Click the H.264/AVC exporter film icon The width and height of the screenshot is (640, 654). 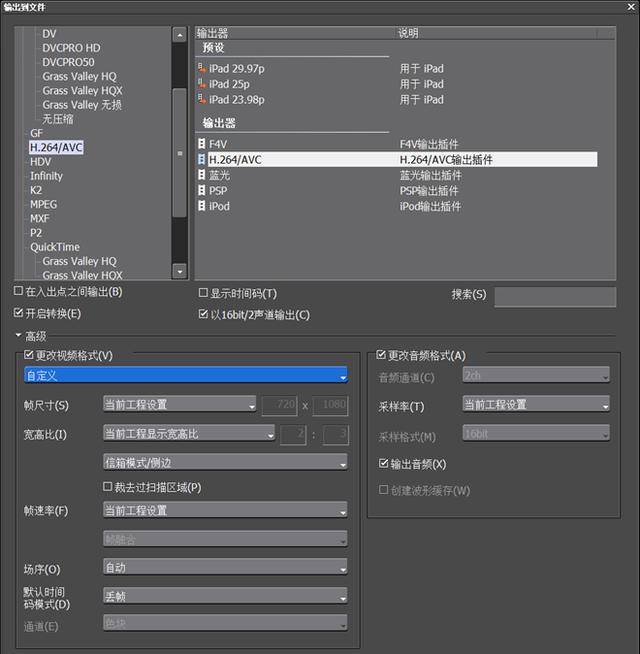[x=202, y=159]
